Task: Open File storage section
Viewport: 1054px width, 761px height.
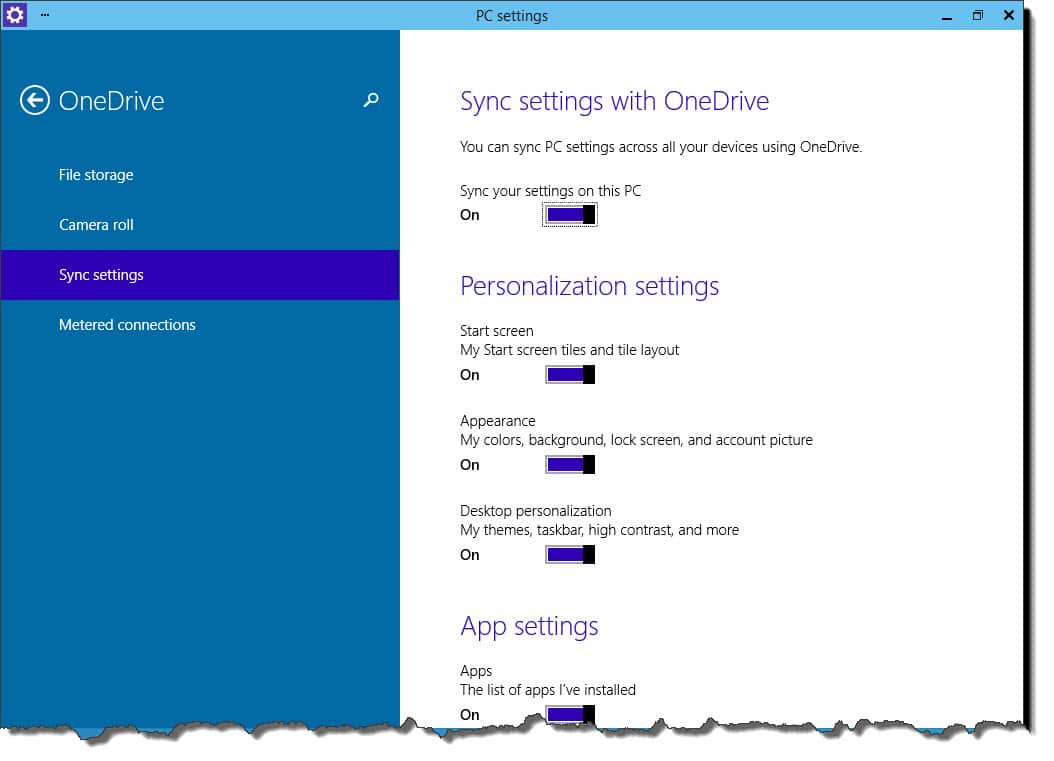Action: [x=200, y=175]
